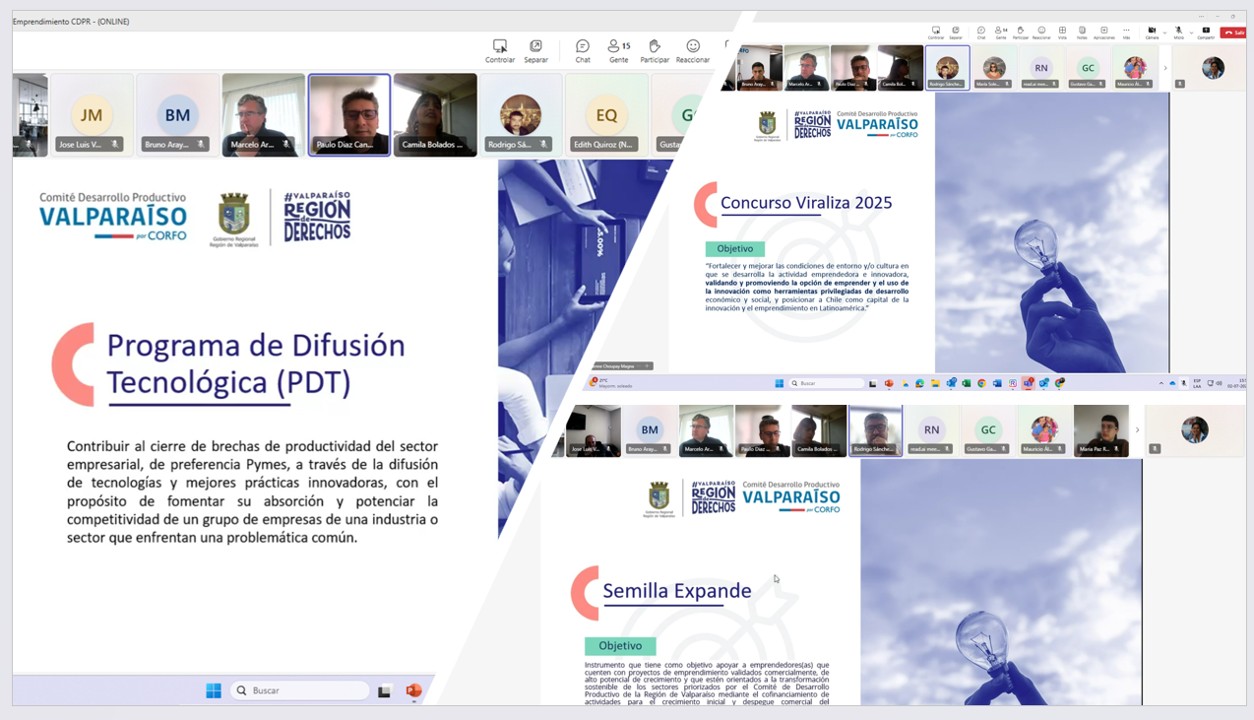Open the Vista layout options

tap(1062, 32)
